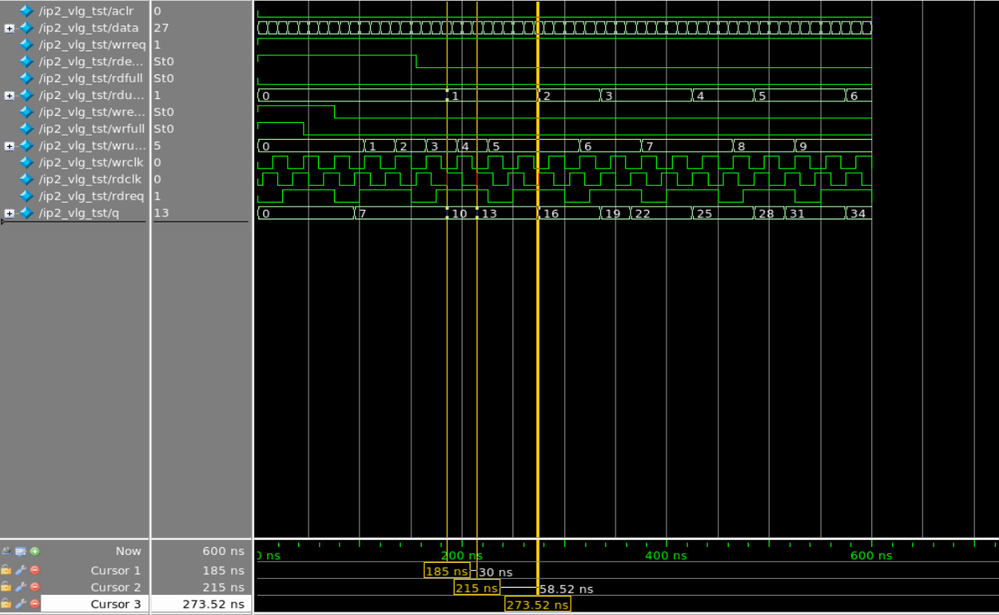
Task: Toggle lock for Cursor 2
Action: 6,587
